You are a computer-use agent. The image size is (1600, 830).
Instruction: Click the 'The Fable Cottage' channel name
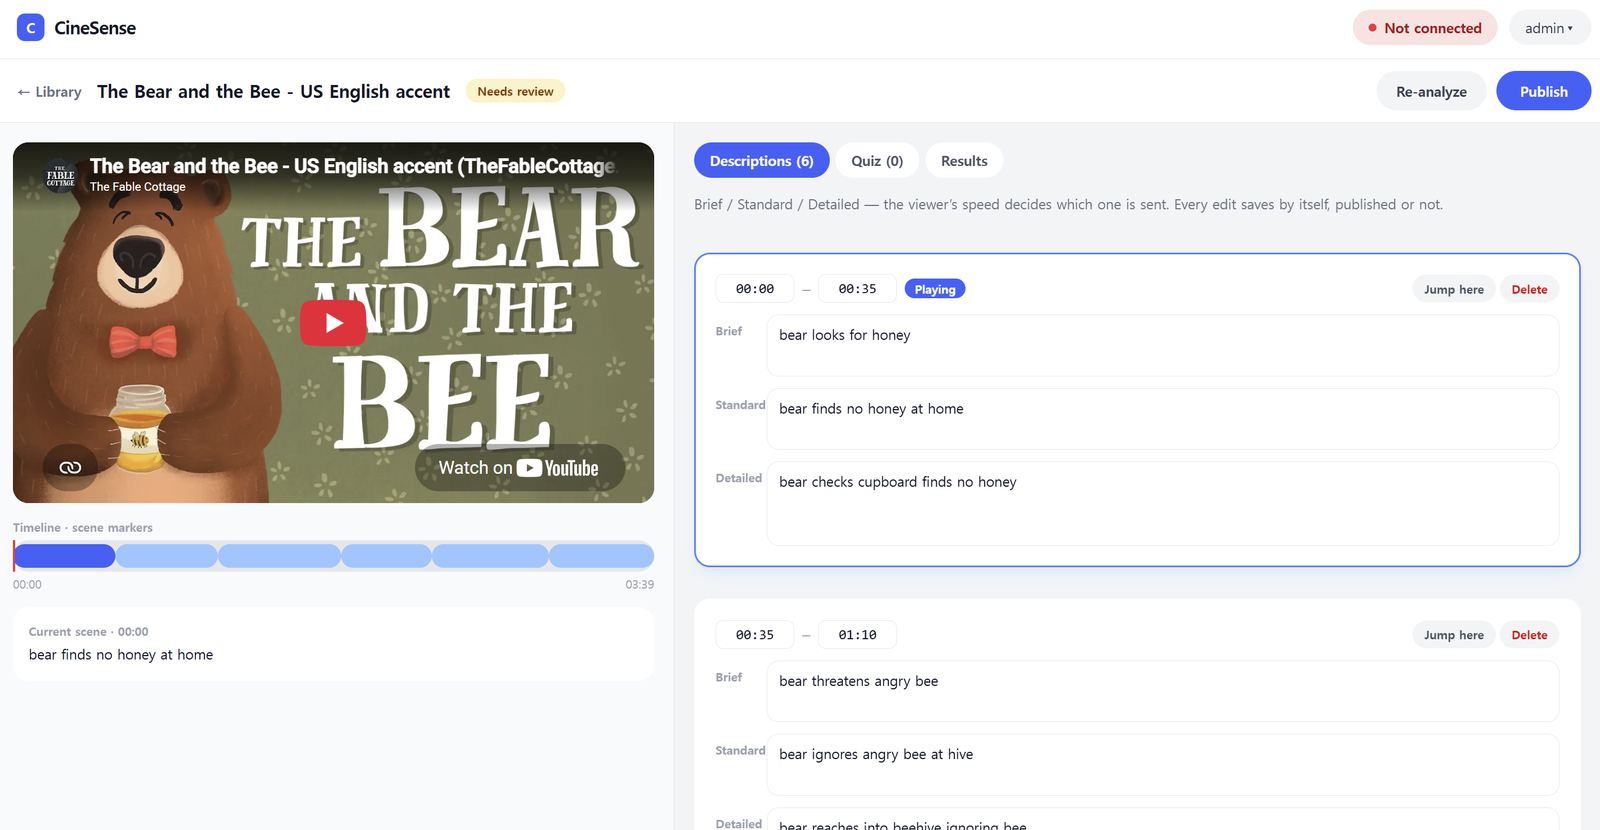pyautogui.click(x=138, y=187)
